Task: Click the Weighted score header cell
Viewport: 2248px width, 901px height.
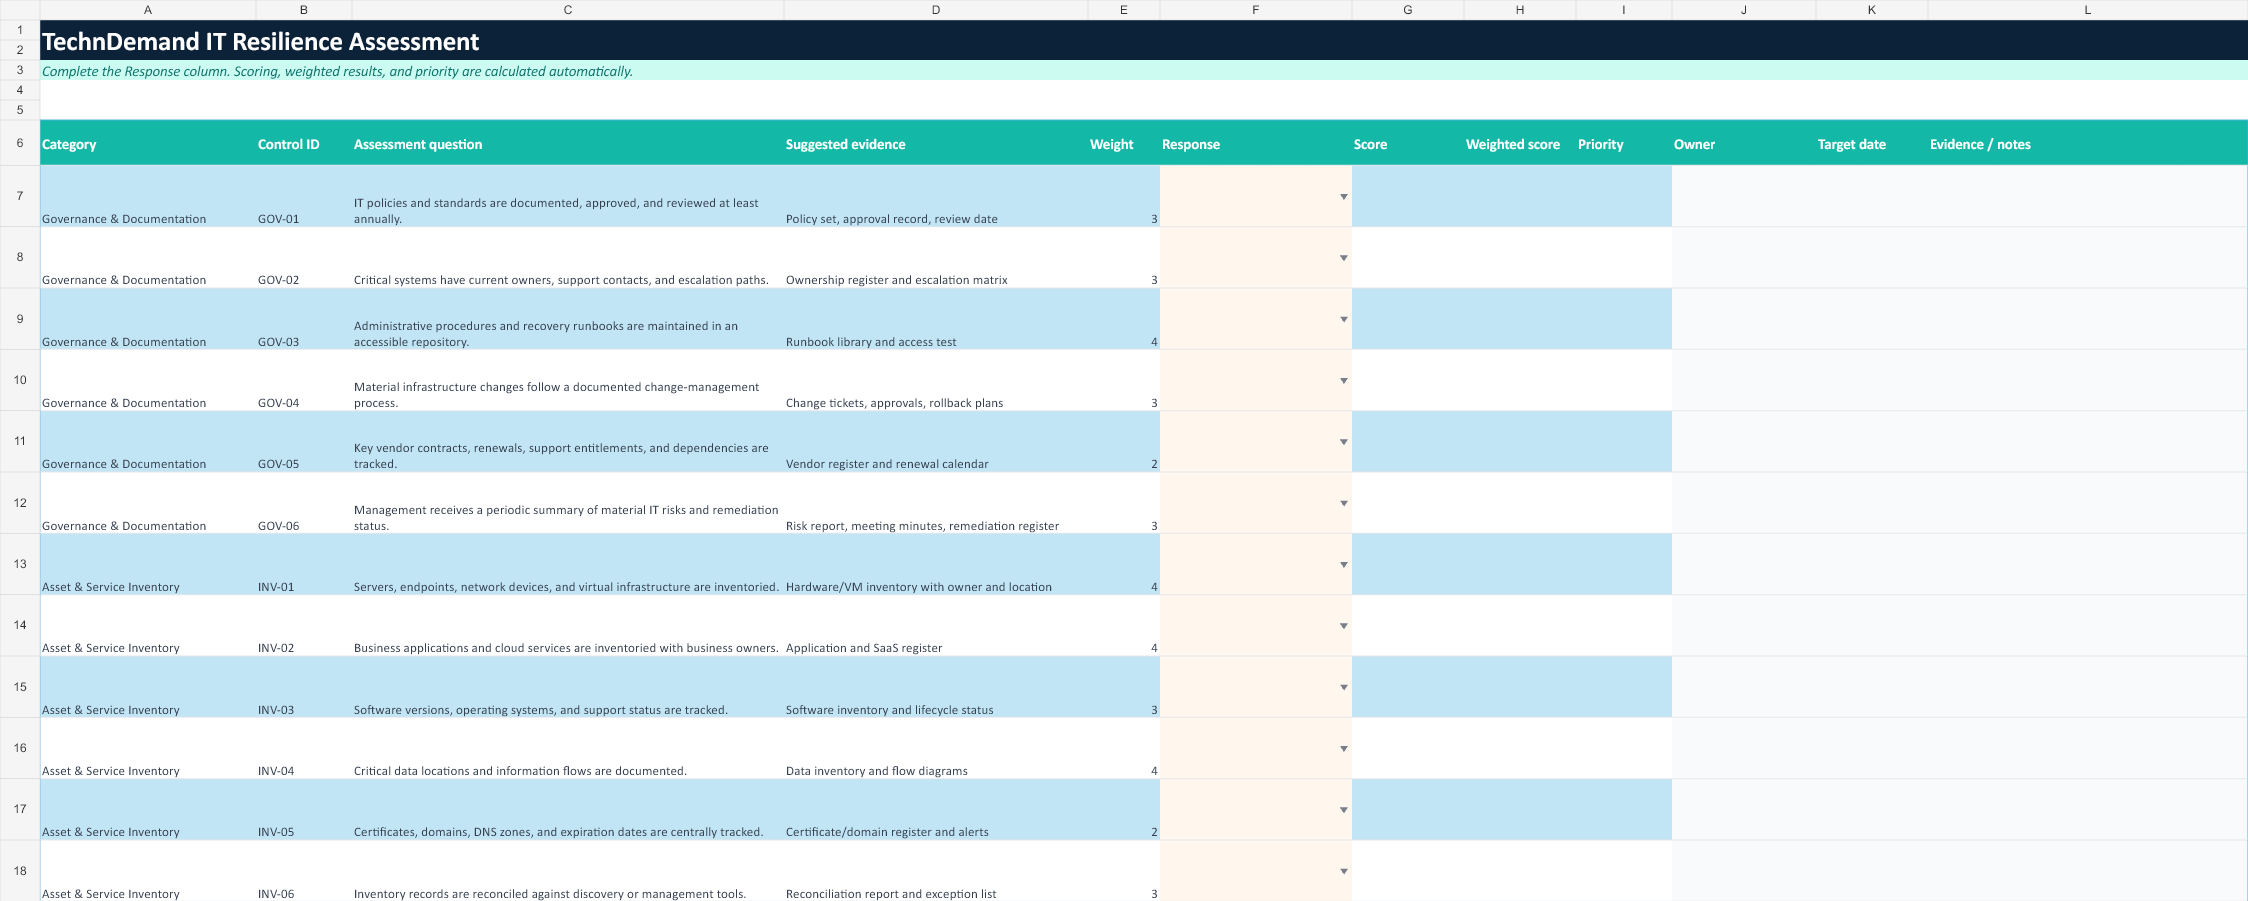Action: coord(1520,144)
